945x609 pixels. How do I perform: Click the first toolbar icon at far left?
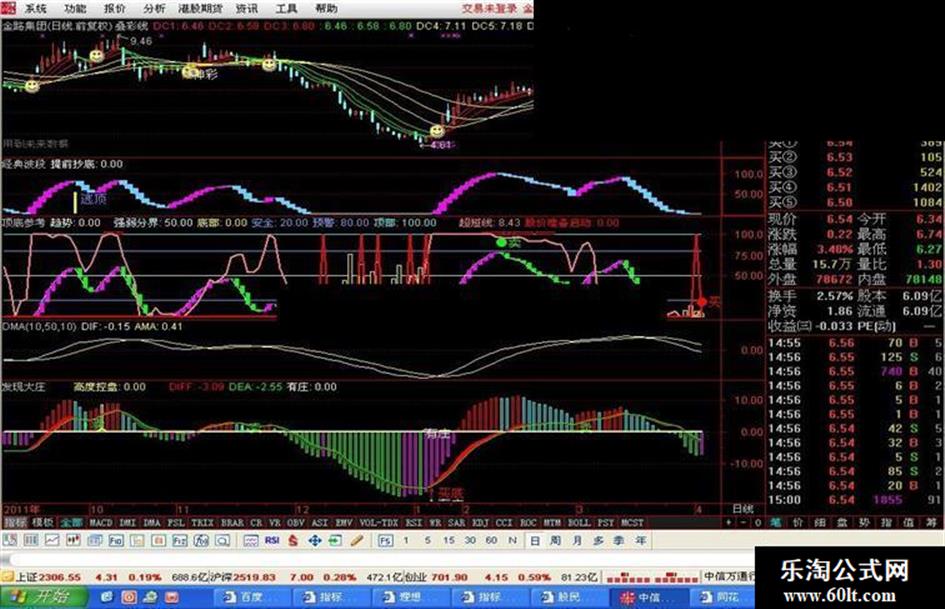coord(10,540)
